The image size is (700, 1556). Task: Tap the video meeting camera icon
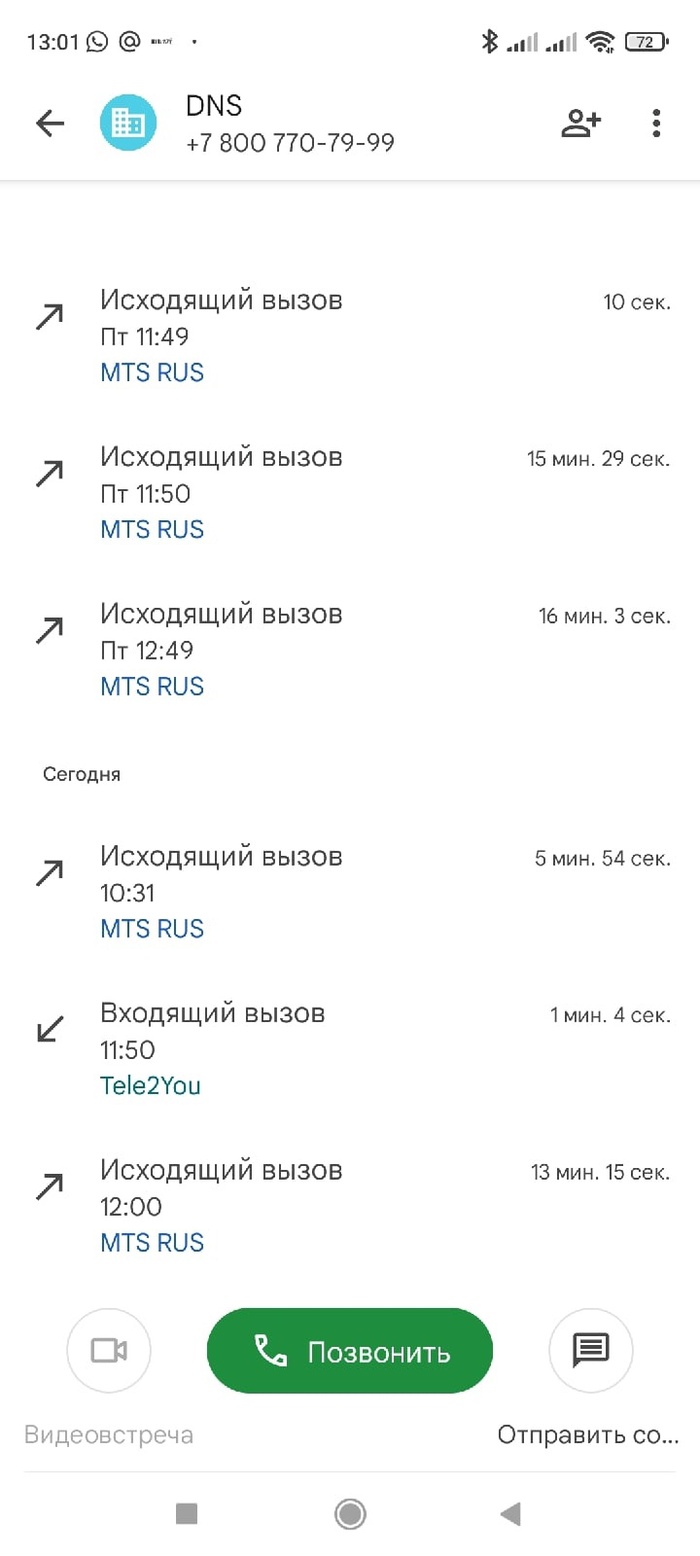coord(108,1351)
